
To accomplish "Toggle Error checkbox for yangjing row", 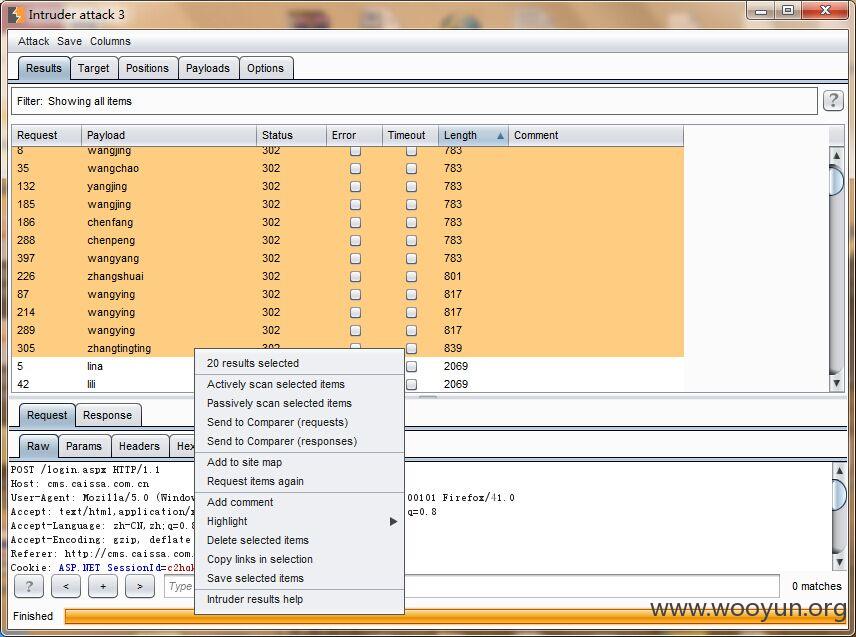I will pyautogui.click(x=355, y=186).
